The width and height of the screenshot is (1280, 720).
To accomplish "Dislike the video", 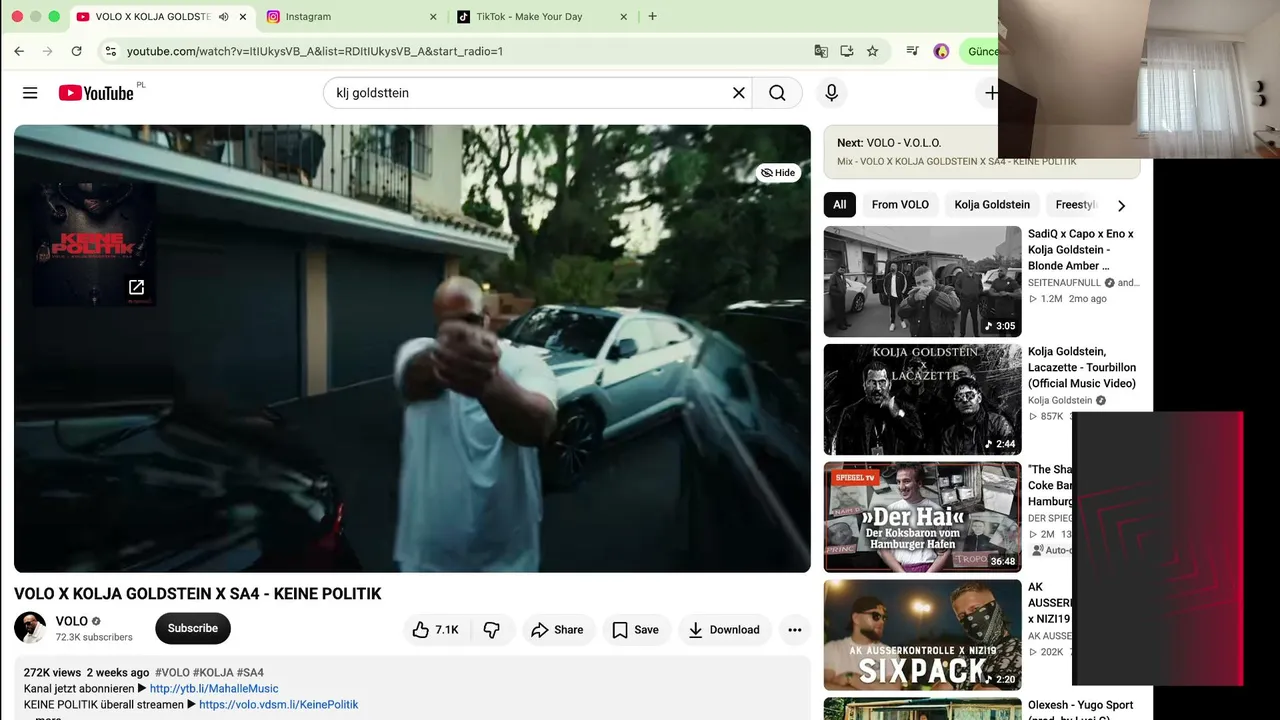I will coord(492,630).
